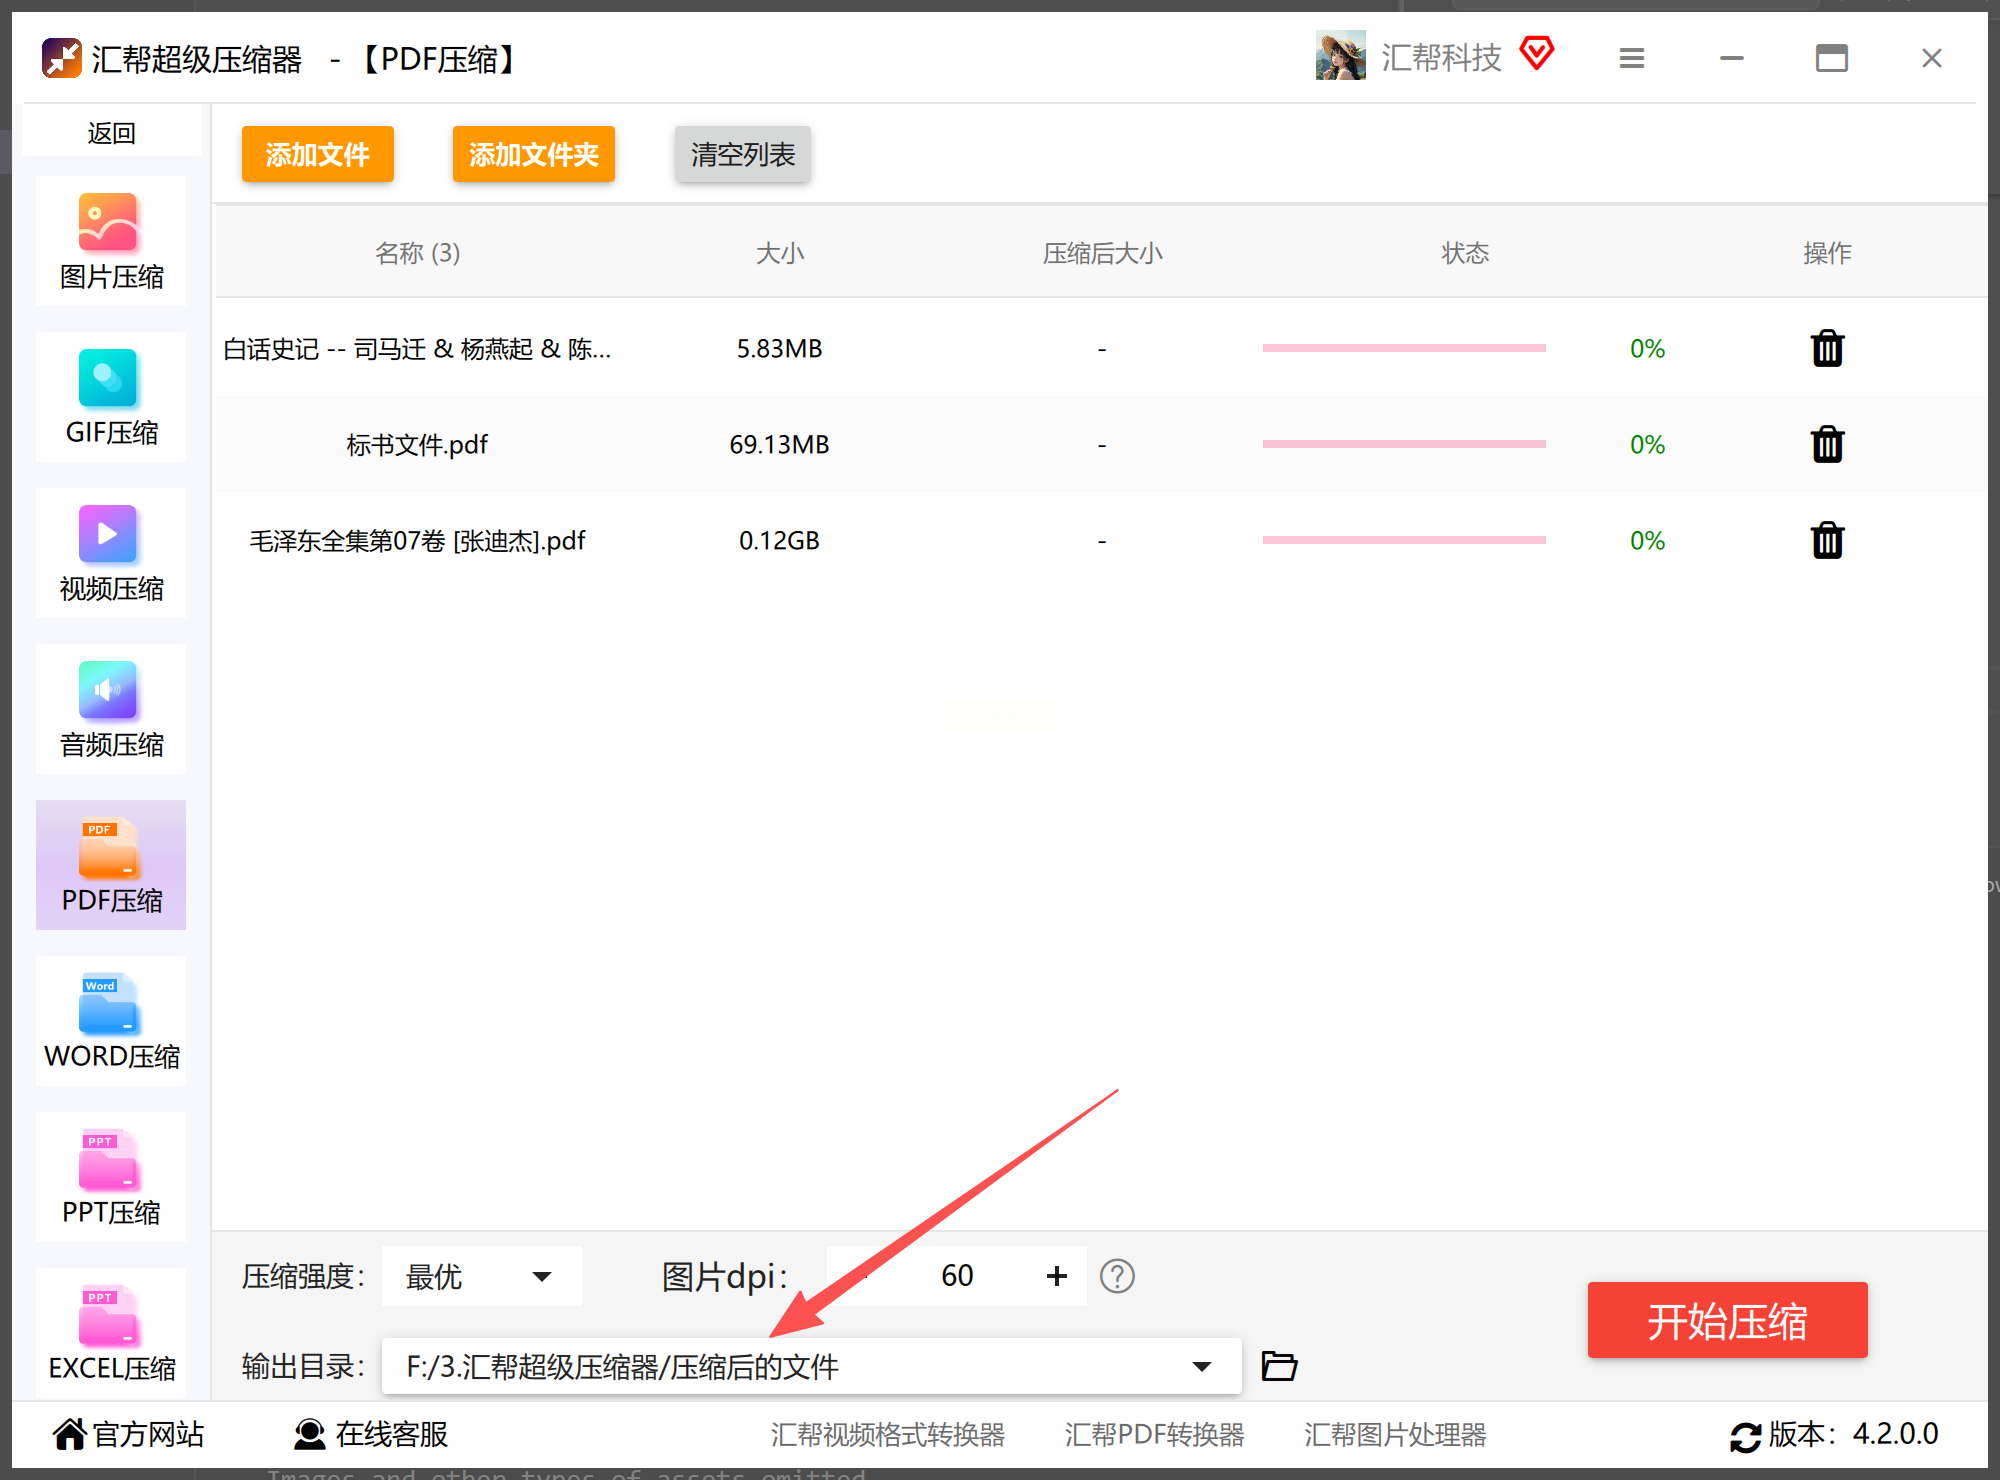Click the 图片dpi value field

(x=956, y=1276)
